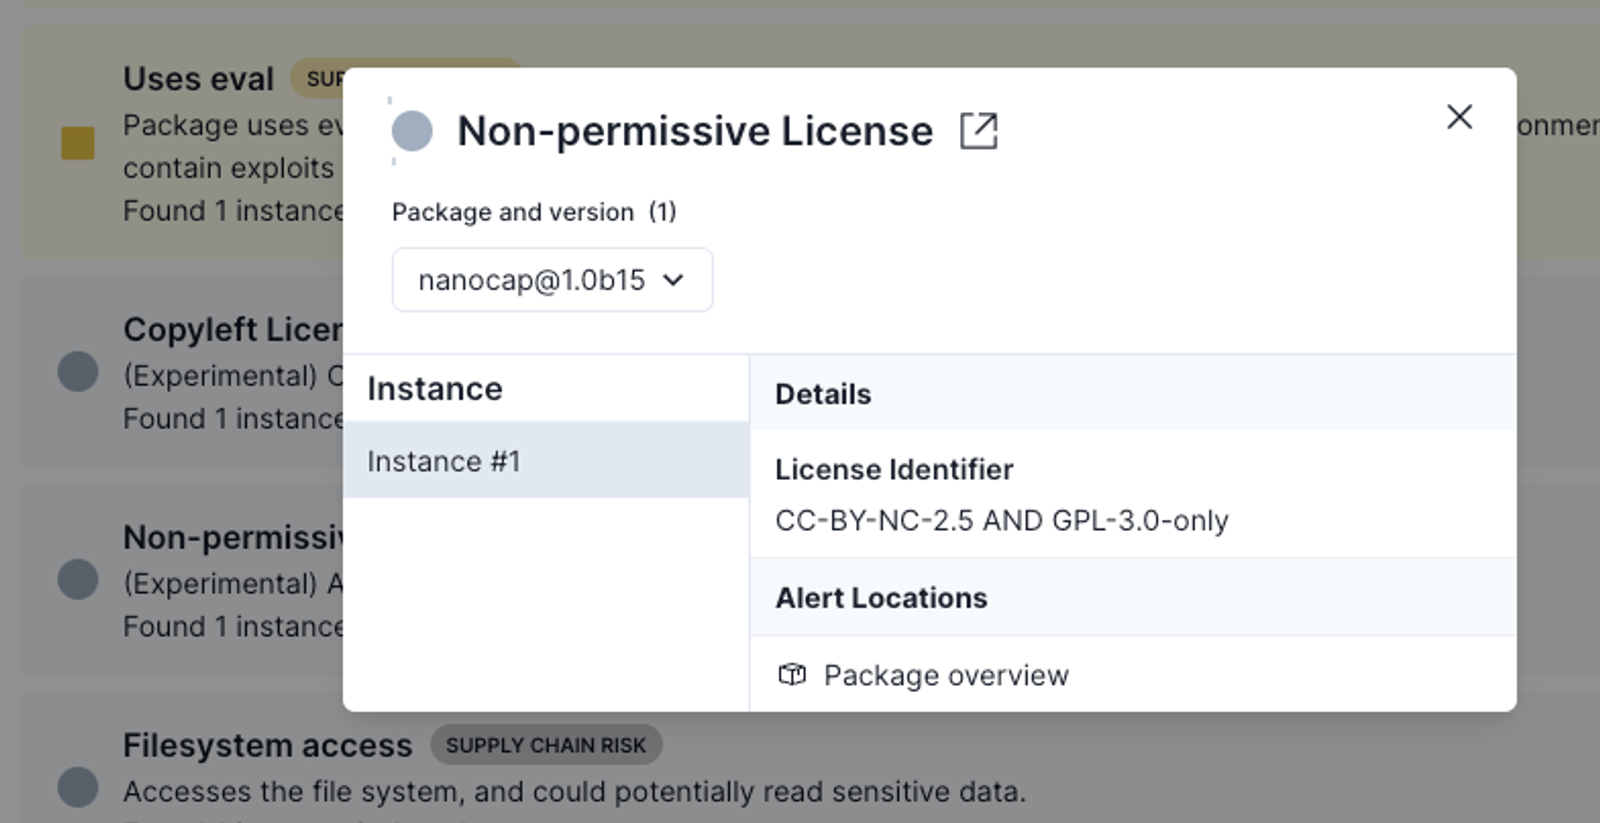Click the chevron arrow in version selector
Screen dimensions: 1600x823
[x=674, y=281]
